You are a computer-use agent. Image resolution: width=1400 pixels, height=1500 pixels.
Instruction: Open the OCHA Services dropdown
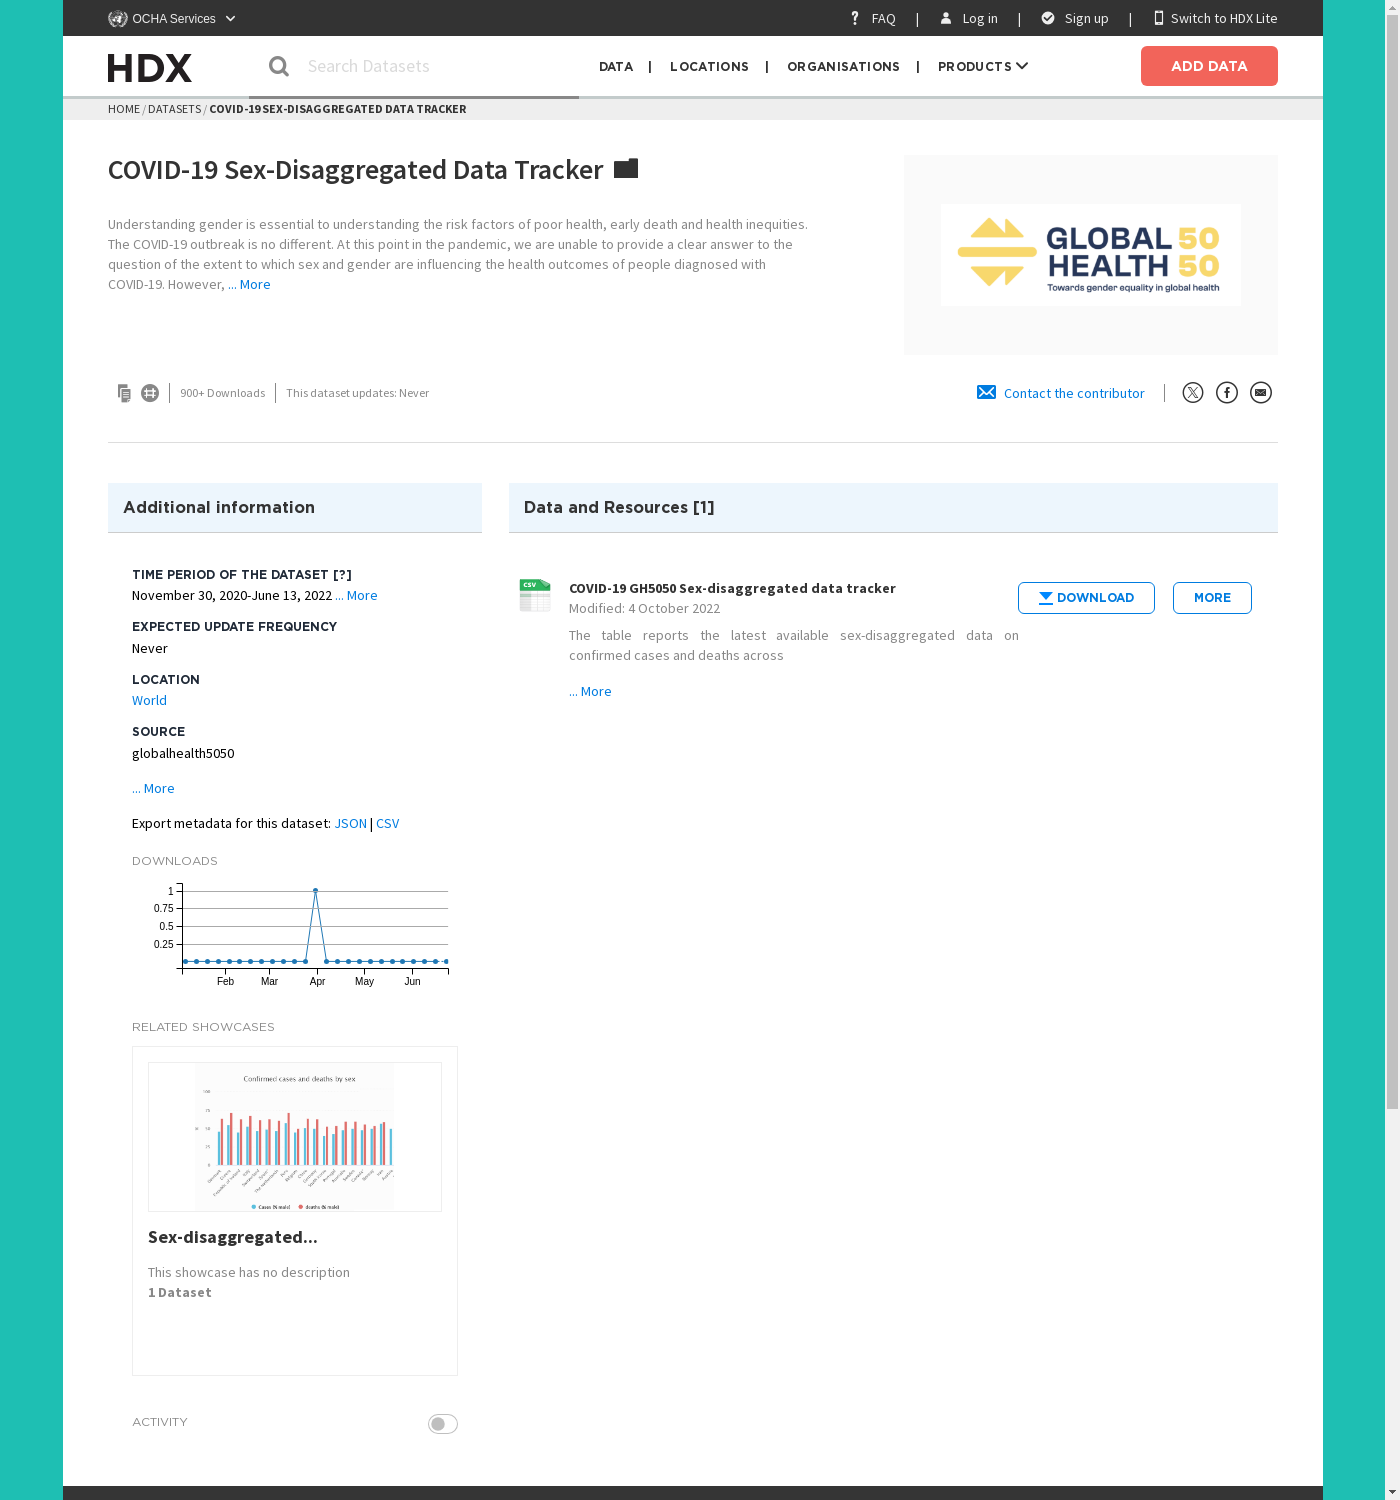pyautogui.click(x=172, y=18)
